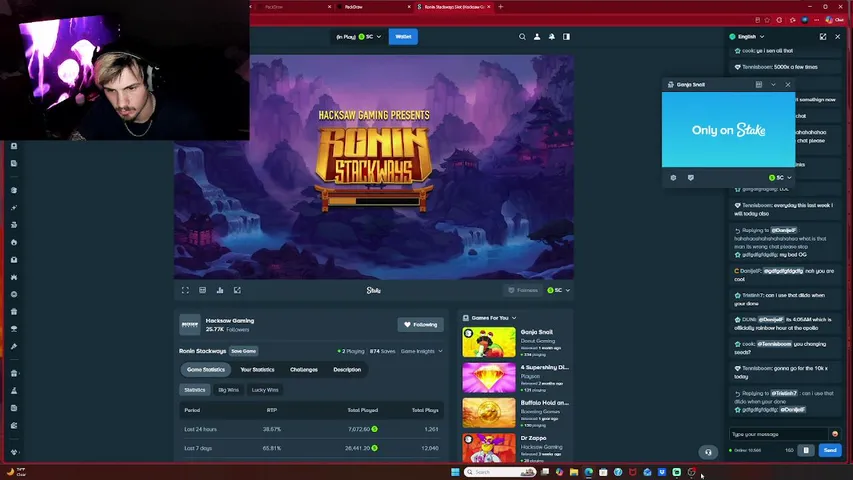Send the chat message

(x=830, y=450)
